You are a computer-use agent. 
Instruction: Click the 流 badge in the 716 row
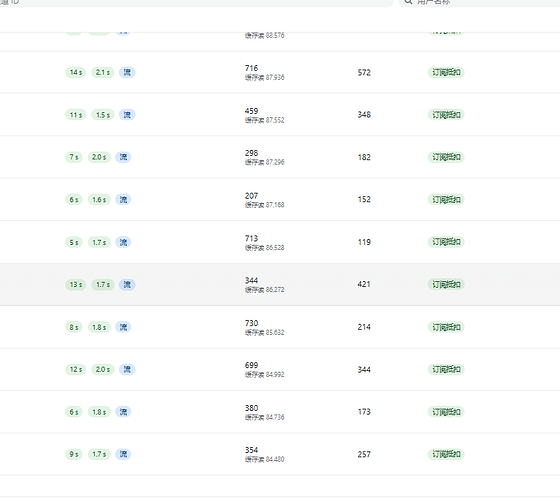[127, 72]
